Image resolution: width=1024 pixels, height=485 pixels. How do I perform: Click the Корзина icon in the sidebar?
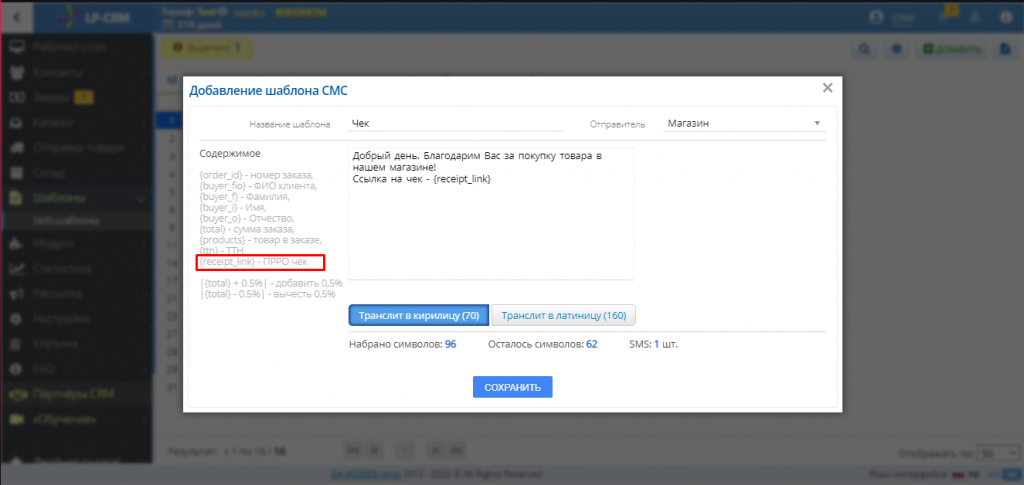click(x=16, y=344)
